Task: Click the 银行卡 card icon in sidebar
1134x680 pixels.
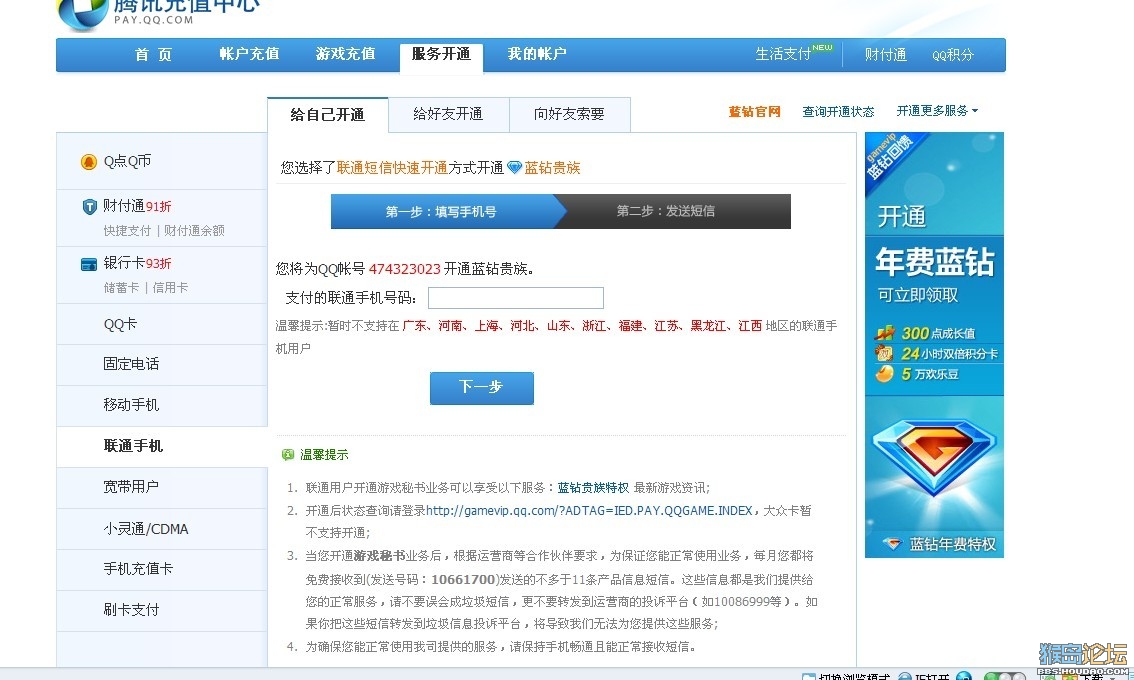Action: [x=89, y=264]
